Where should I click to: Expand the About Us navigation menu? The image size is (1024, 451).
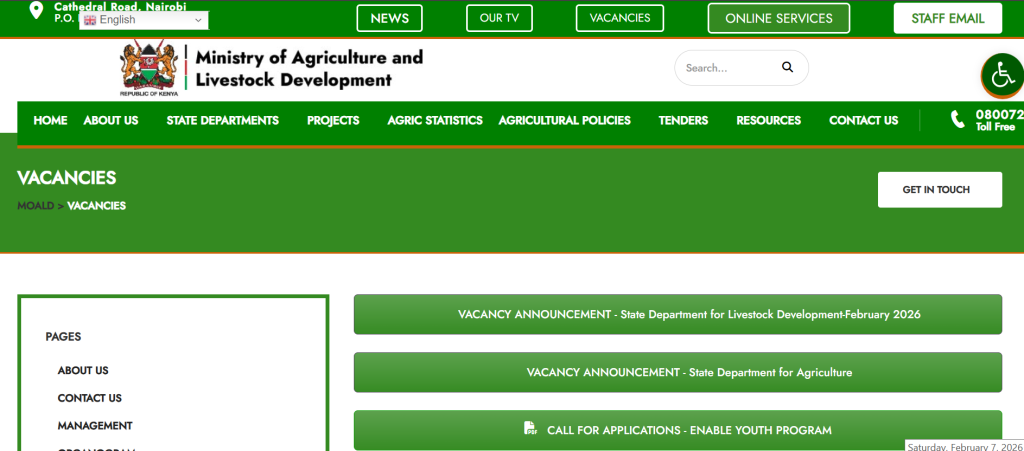(x=110, y=120)
